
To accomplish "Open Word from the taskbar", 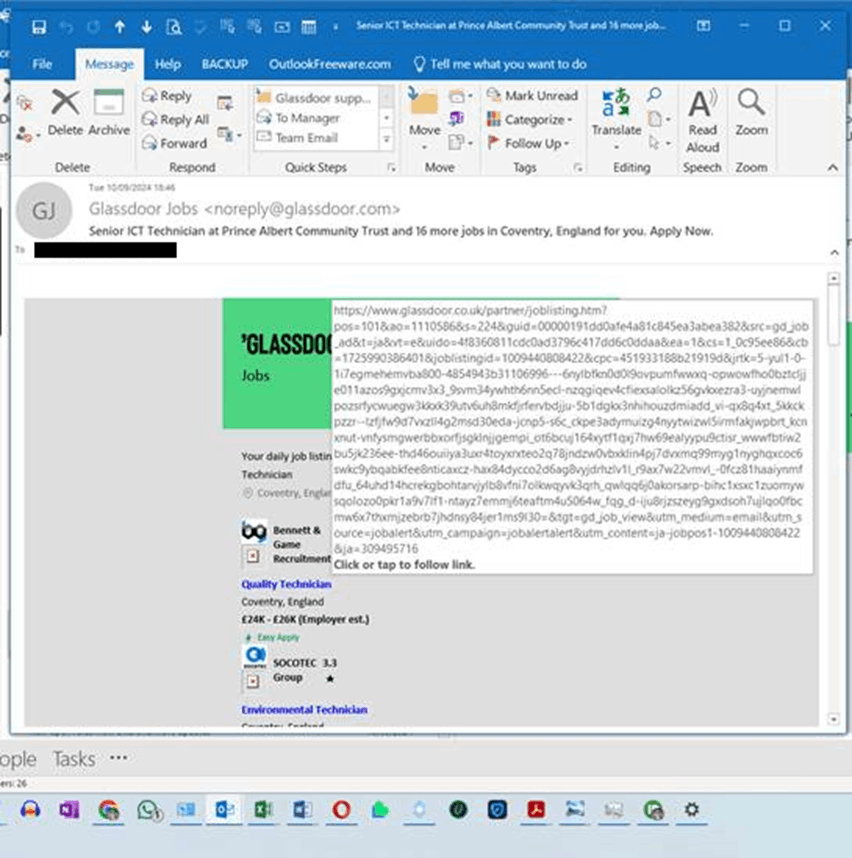I will [x=302, y=809].
